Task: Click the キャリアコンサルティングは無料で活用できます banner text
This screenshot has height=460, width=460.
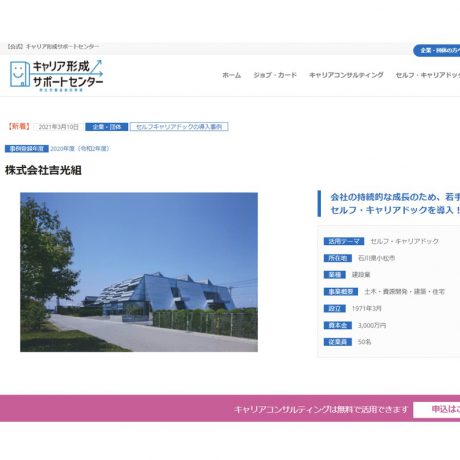Action: 321,410
